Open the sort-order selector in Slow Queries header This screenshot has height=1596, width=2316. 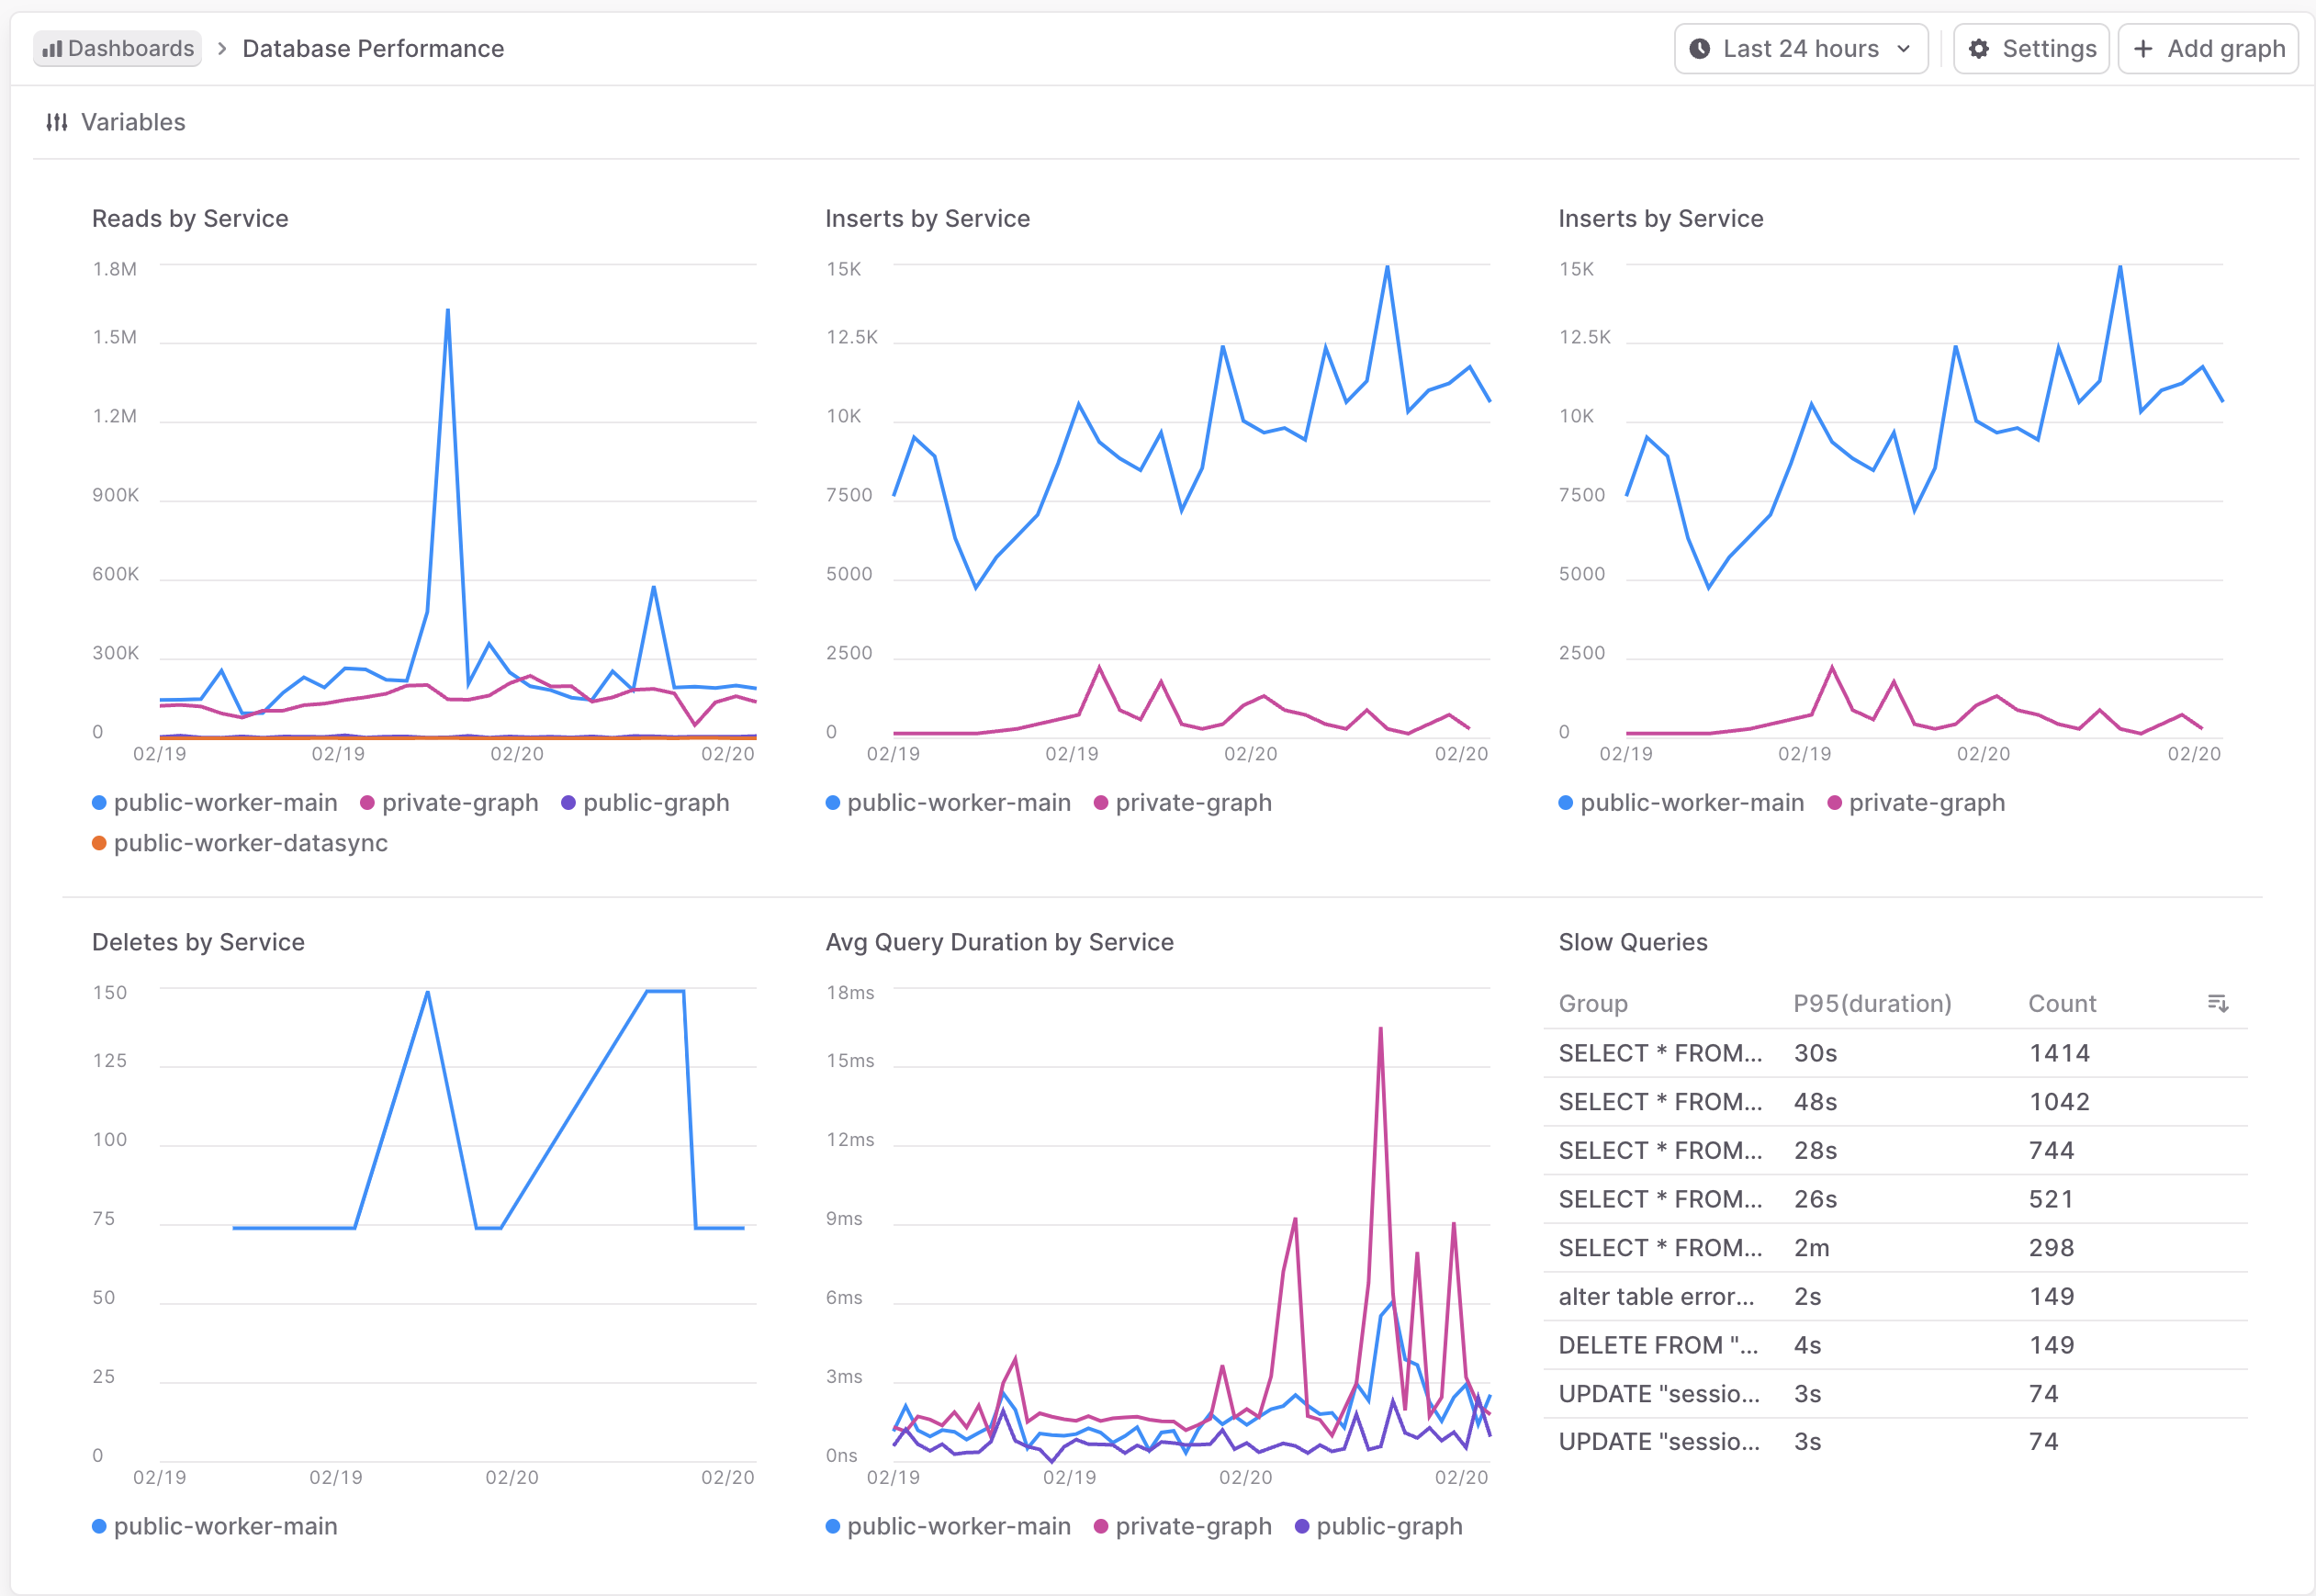coord(2218,1003)
